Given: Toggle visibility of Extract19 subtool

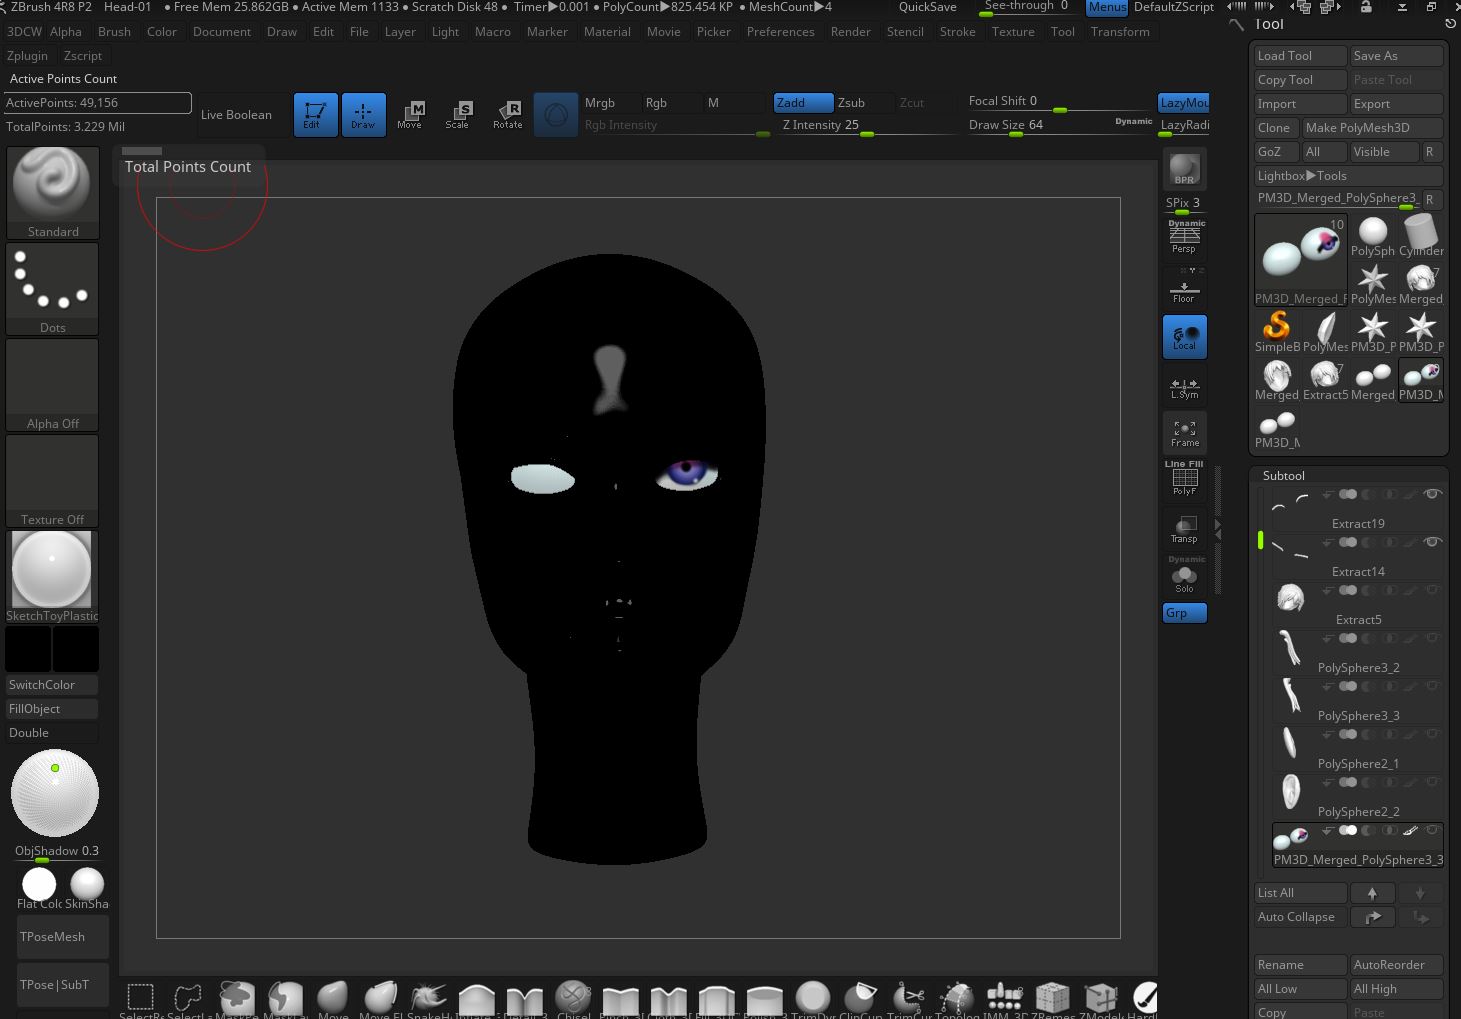Looking at the screenshot, I should coord(1432,494).
